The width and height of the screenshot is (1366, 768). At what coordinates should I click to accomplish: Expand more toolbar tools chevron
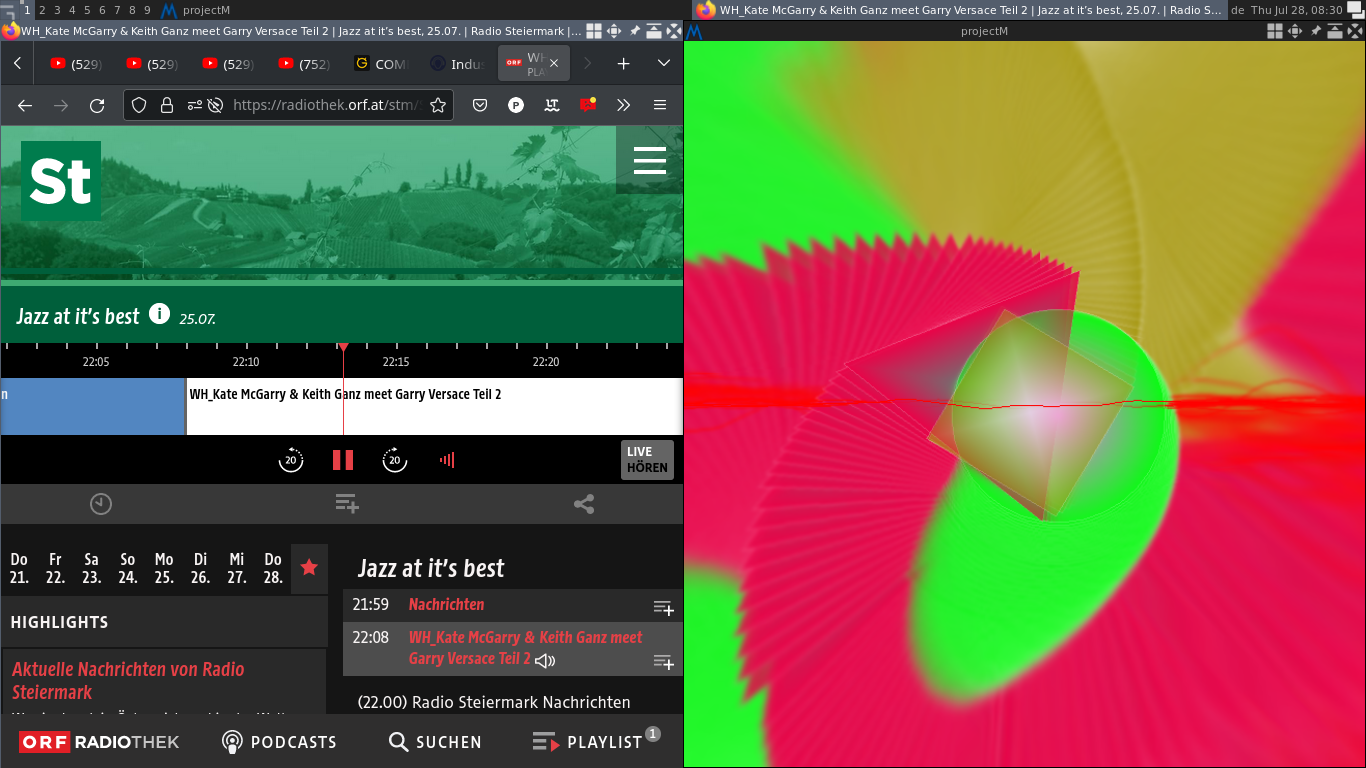(x=624, y=105)
